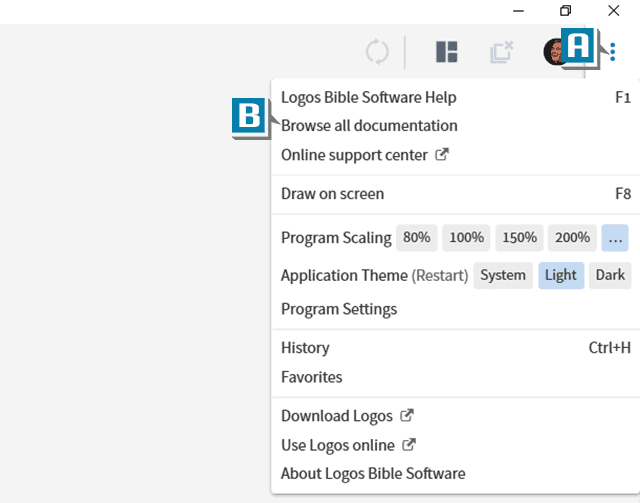Open the Layouts panel icon
640x503 pixels.
(447, 52)
